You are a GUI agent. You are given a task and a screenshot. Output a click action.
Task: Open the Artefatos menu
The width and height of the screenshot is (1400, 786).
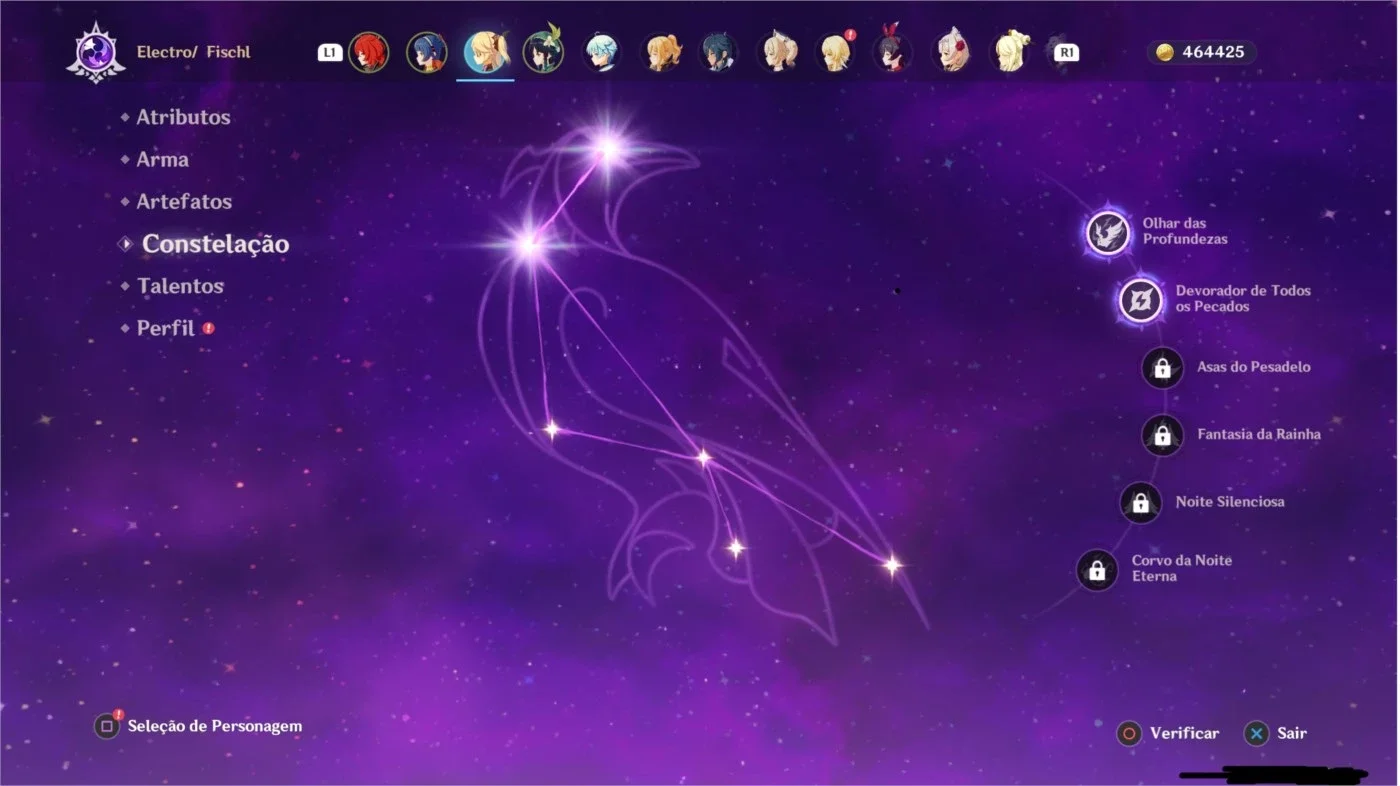click(x=185, y=201)
